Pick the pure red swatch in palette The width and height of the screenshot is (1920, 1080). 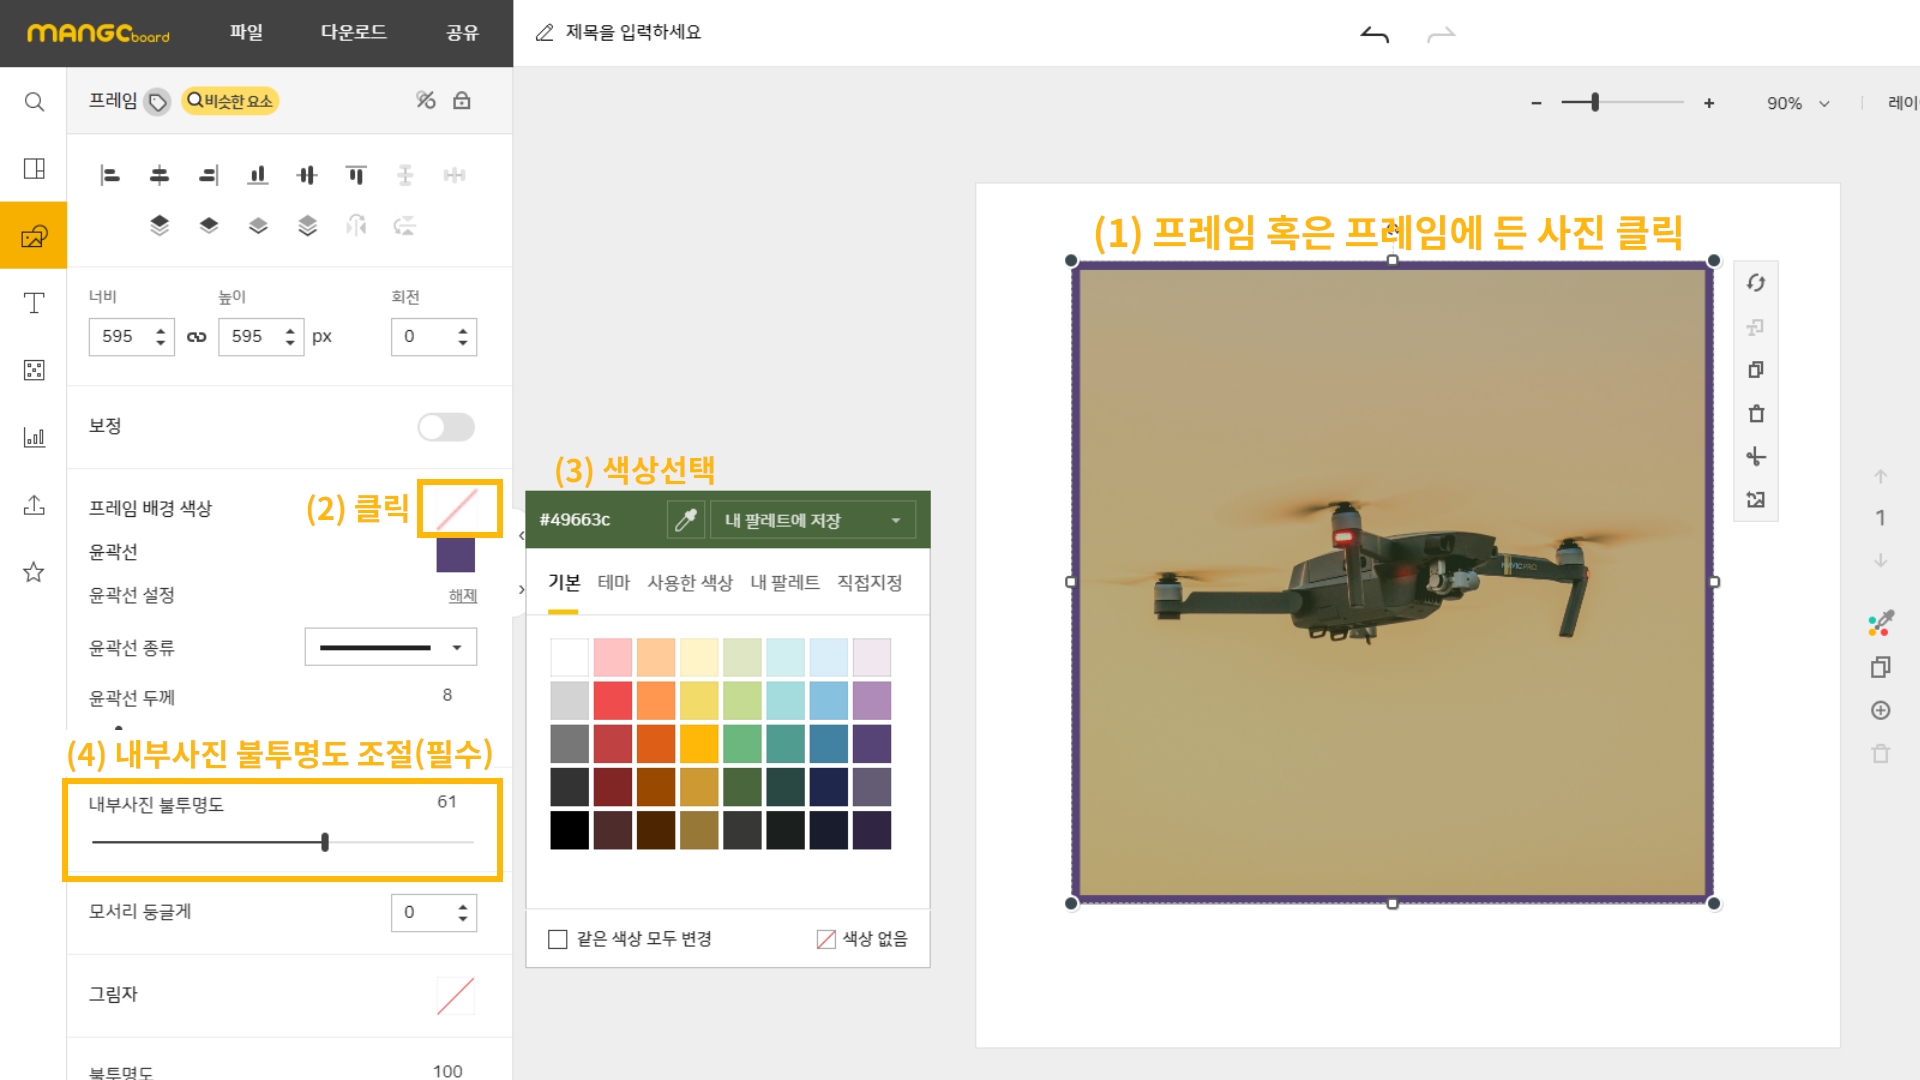point(613,701)
